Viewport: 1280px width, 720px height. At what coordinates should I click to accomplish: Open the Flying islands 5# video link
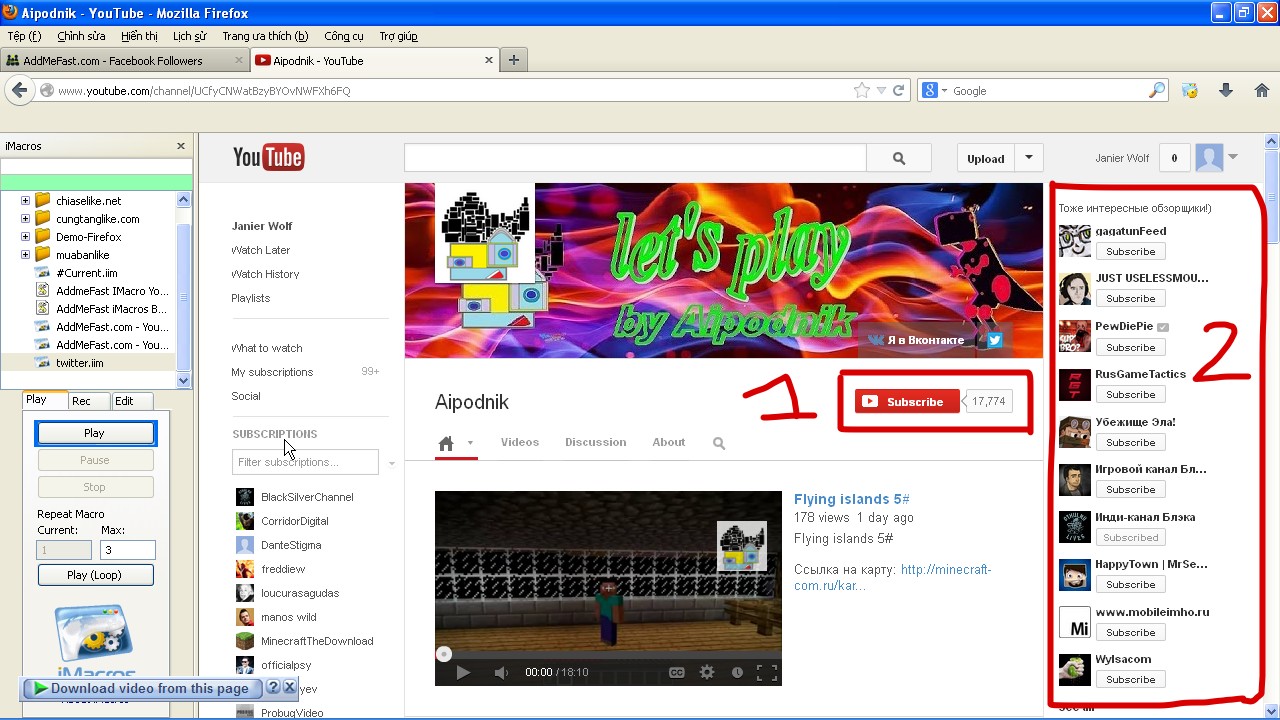tap(851, 499)
